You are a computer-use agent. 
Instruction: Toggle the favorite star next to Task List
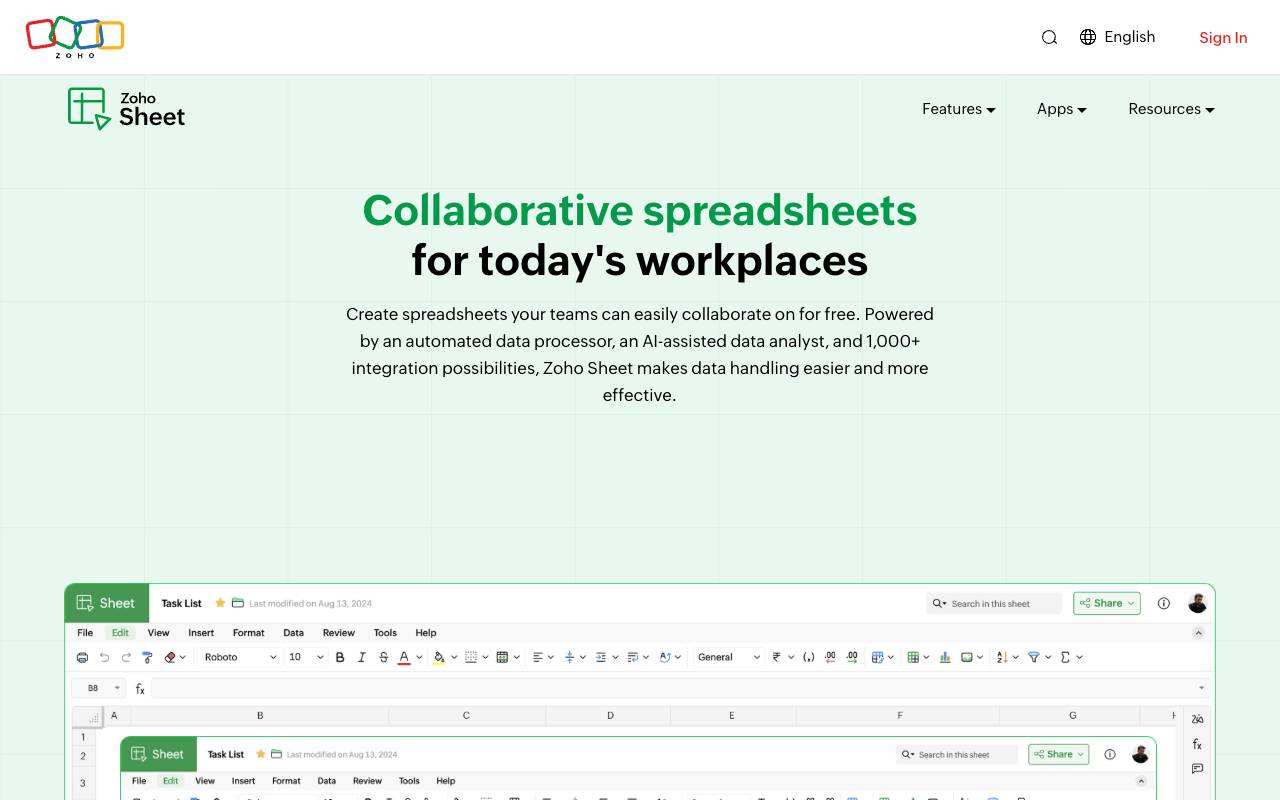pyautogui.click(x=220, y=603)
